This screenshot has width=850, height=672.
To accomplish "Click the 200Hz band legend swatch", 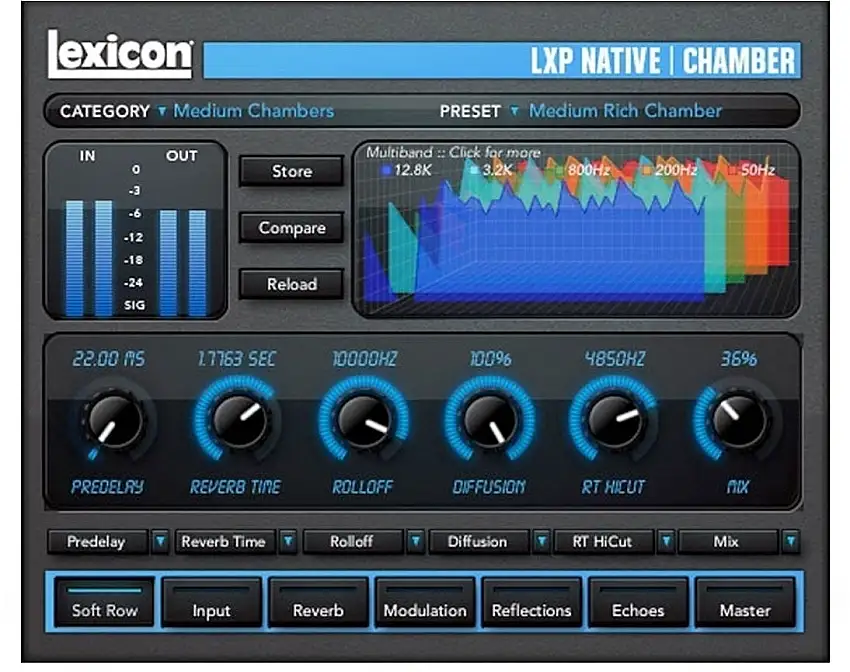I will pyautogui.click(x=647, y=171).
